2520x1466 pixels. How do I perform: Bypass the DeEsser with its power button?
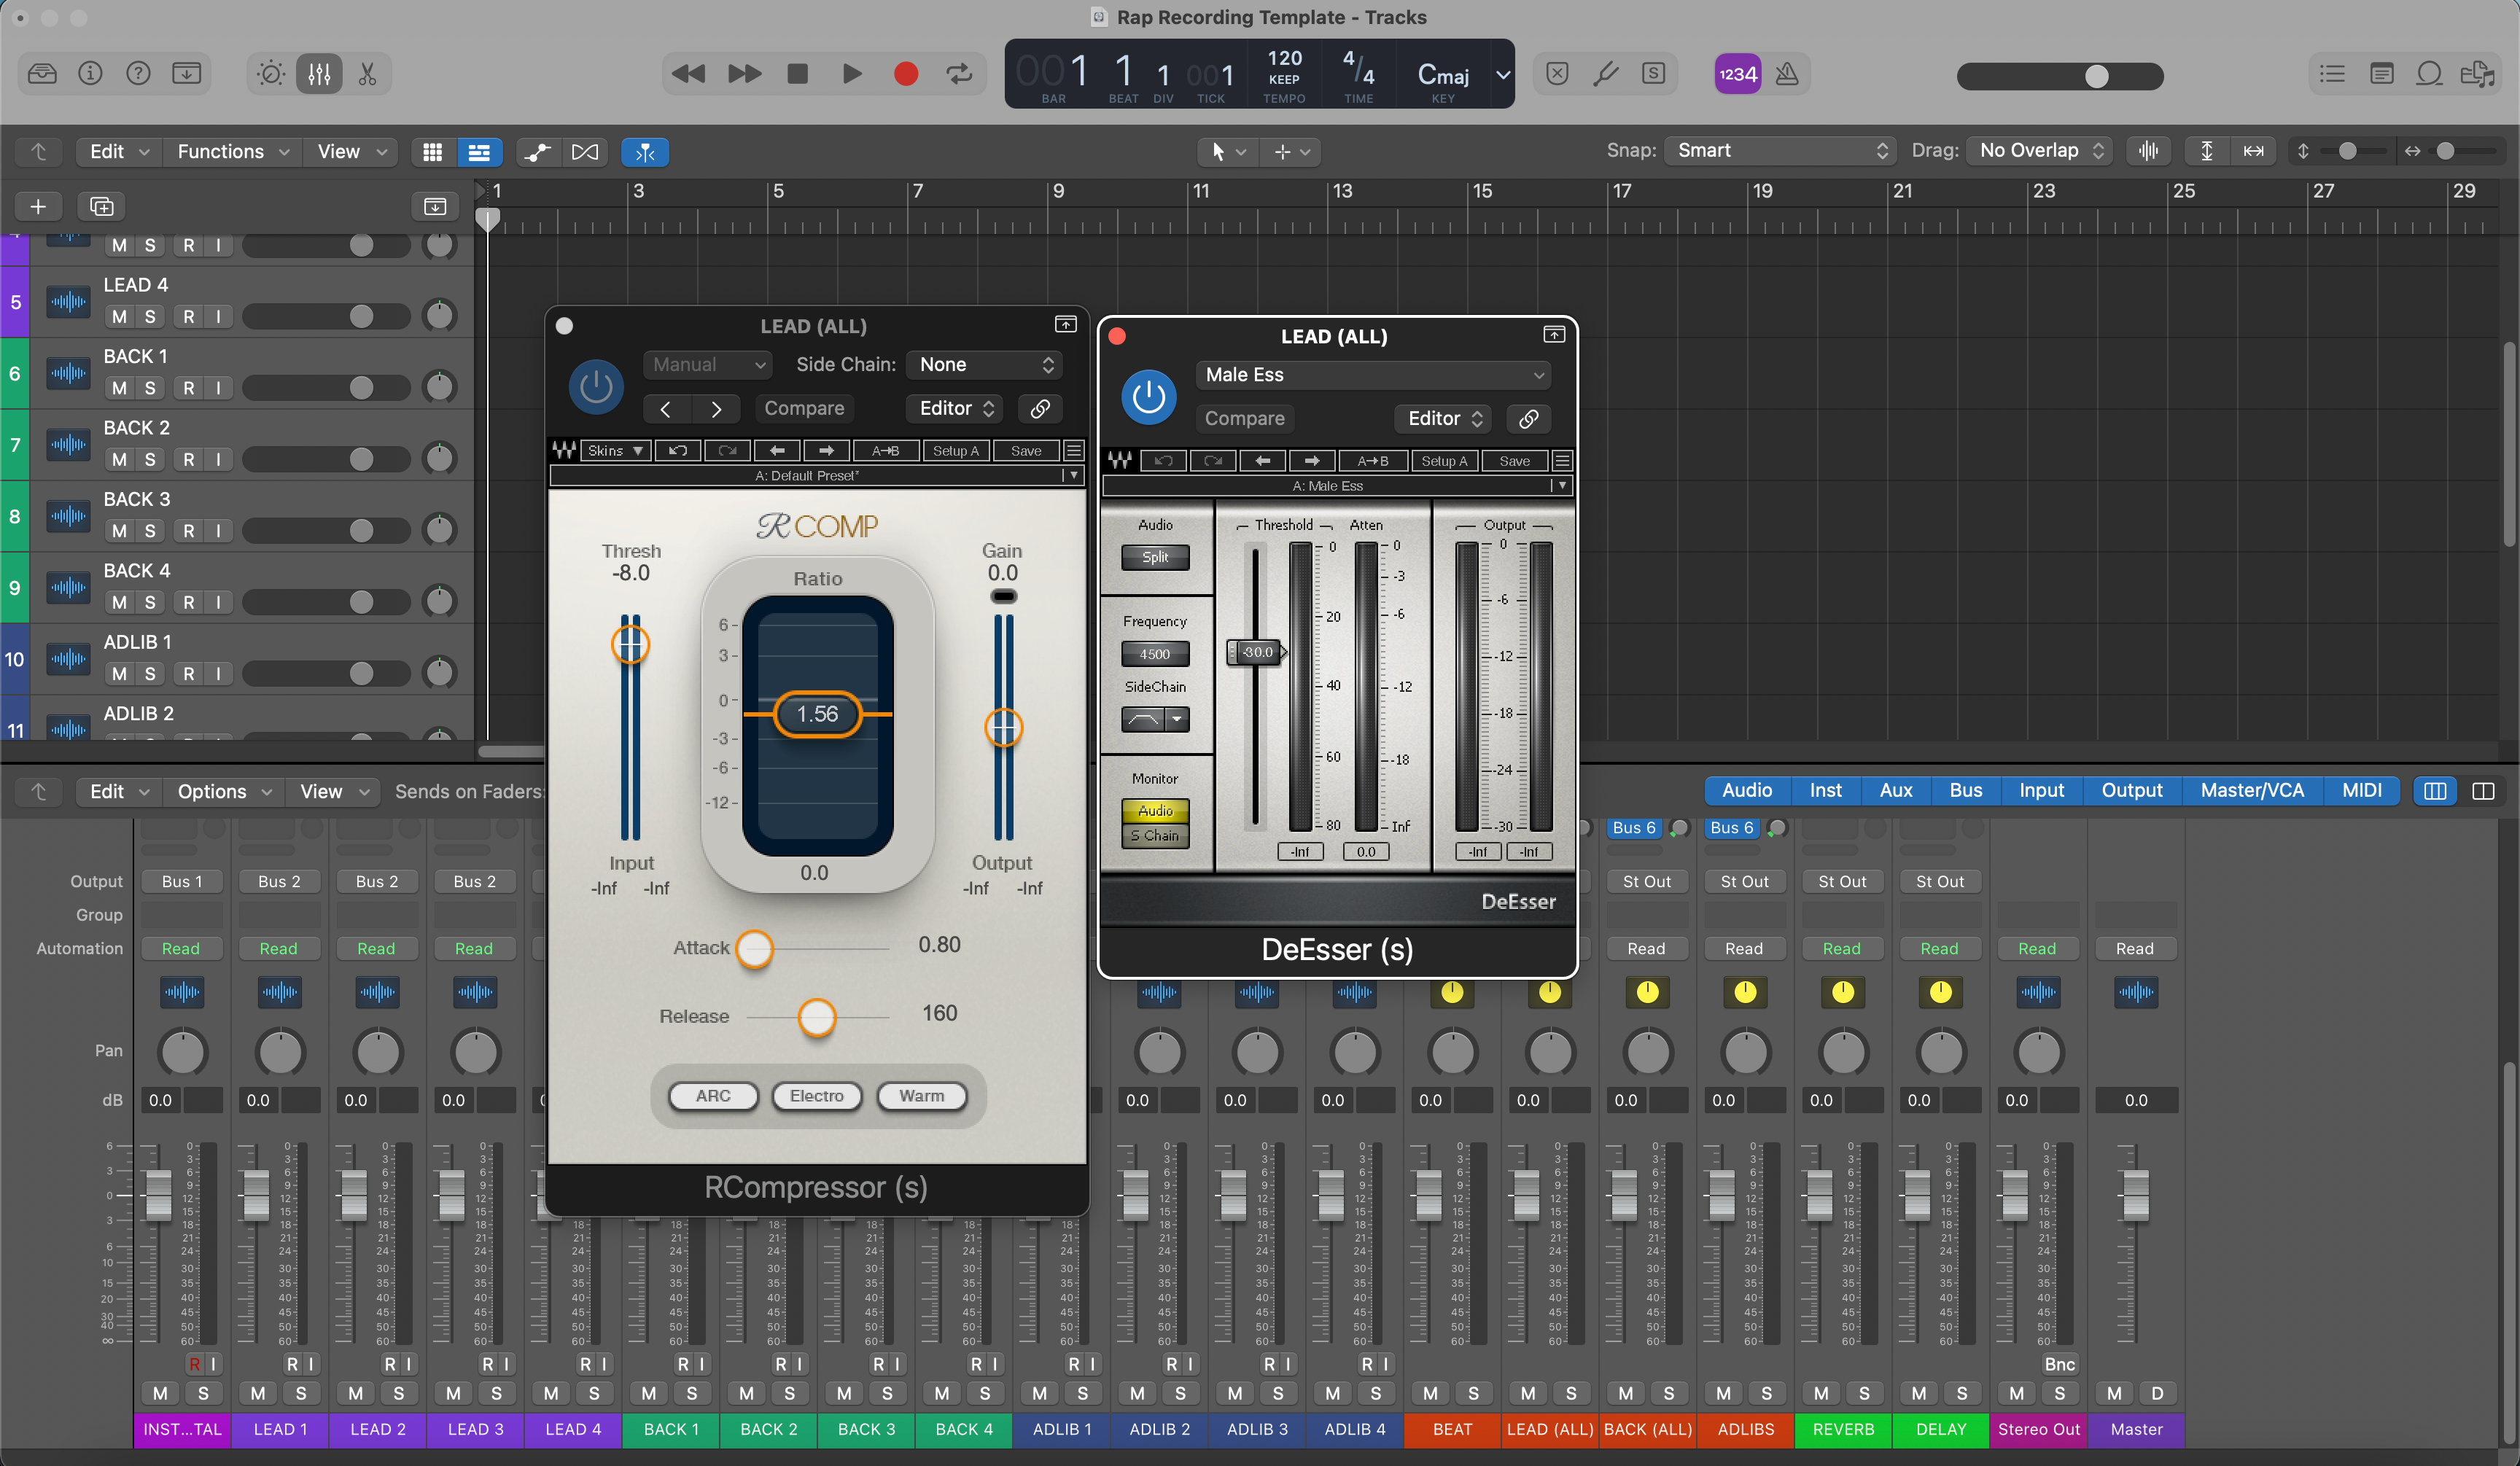[1148, 396]
